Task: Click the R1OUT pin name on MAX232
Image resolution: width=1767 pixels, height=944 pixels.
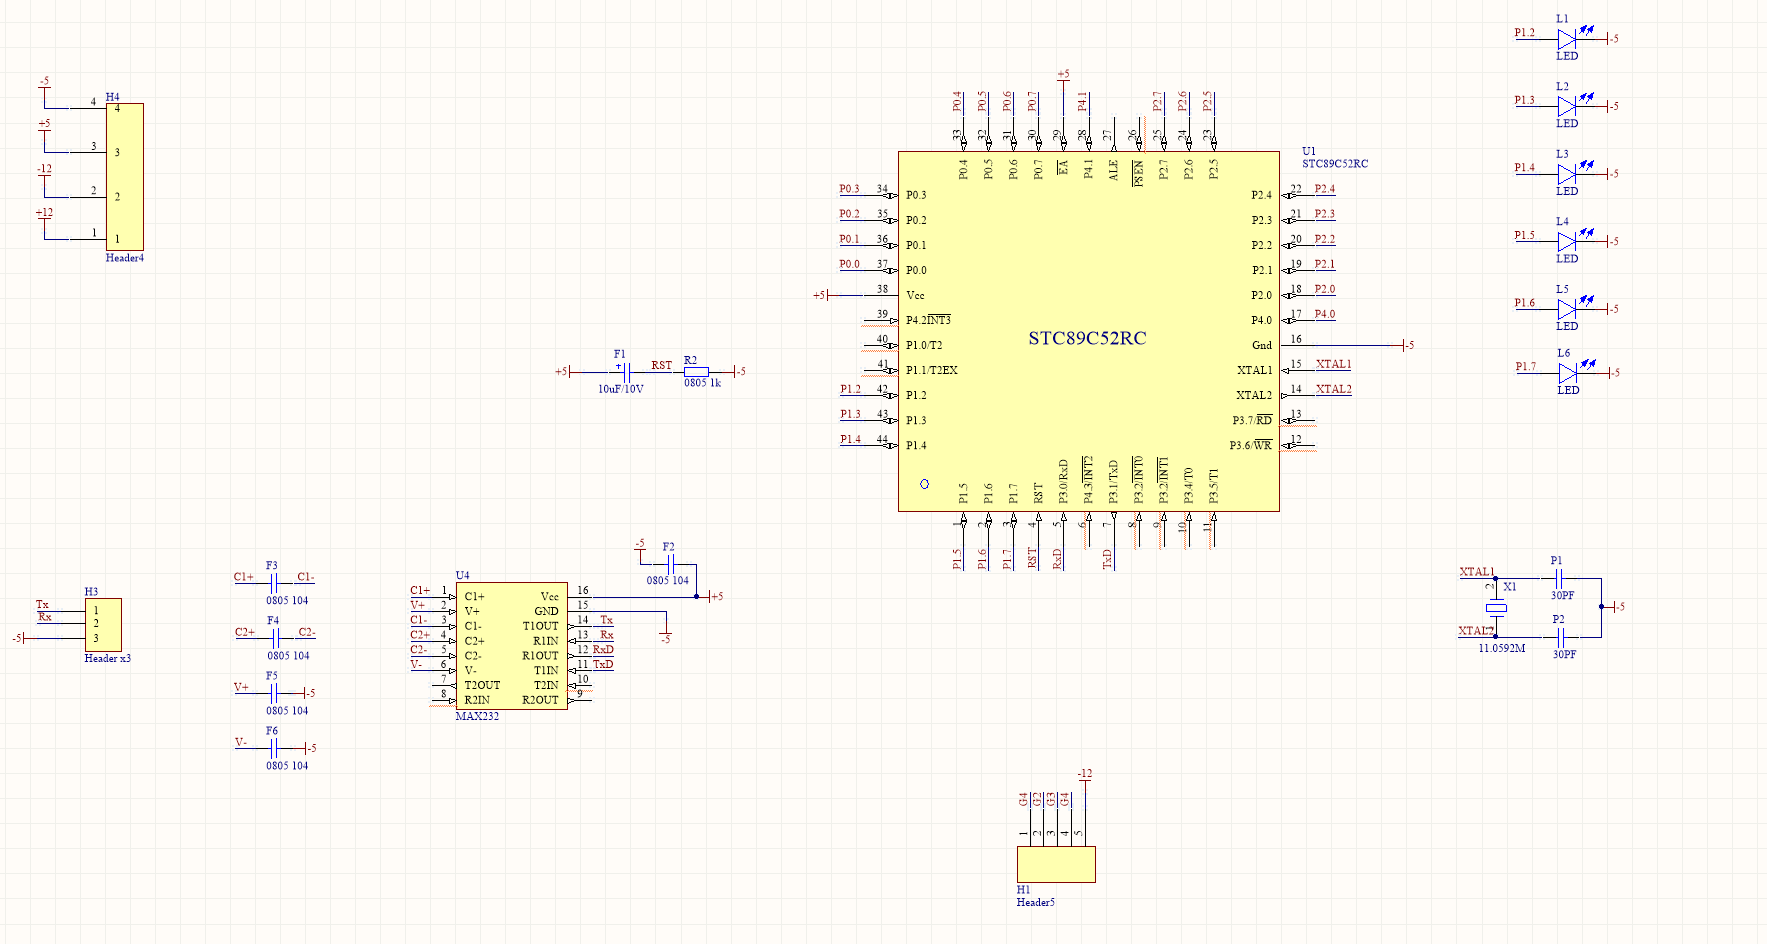Action: tap(540, 656)
